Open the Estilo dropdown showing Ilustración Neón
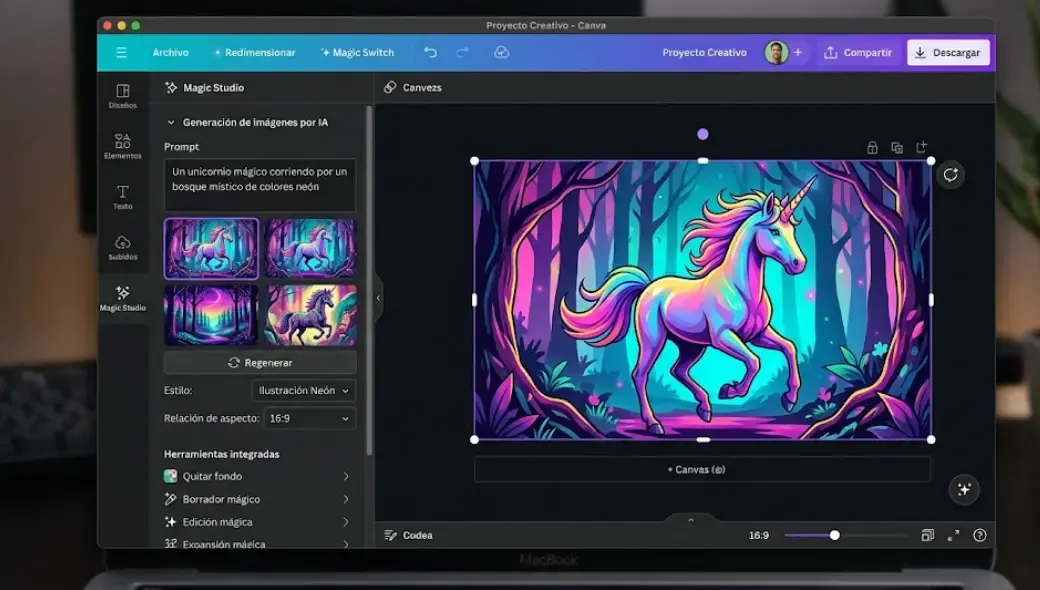Viewport: 1040px width, 590px height. tap(302, 390)
